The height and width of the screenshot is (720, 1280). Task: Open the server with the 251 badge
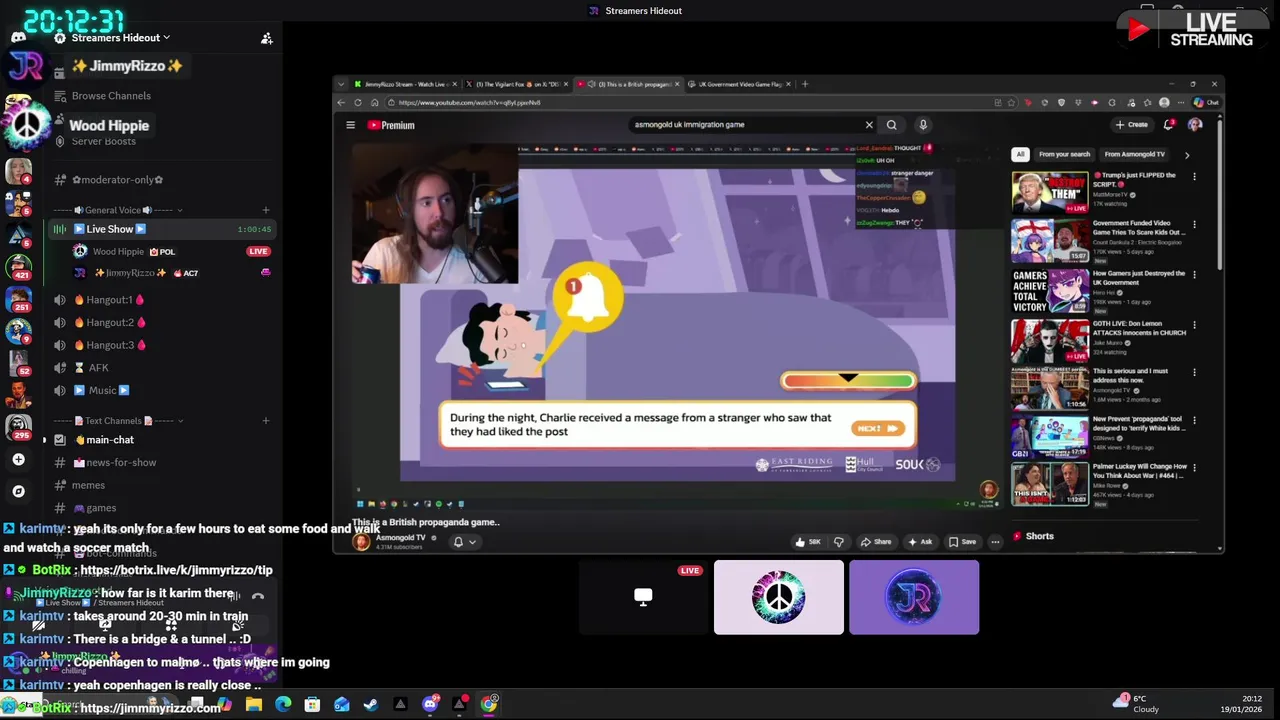(18, 299)
